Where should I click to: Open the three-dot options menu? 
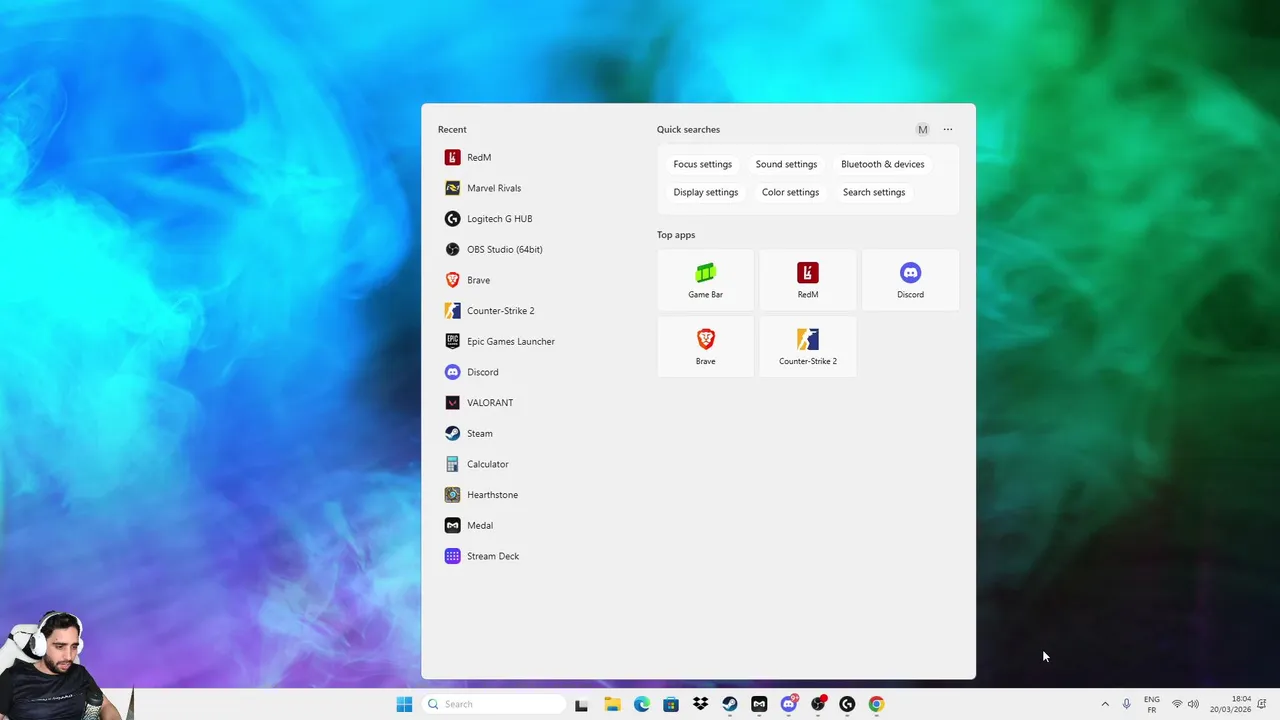point(948,129)
